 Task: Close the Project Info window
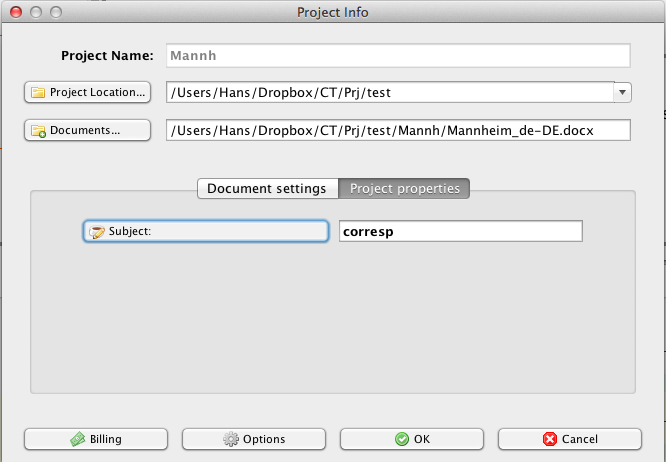(13, 12)
